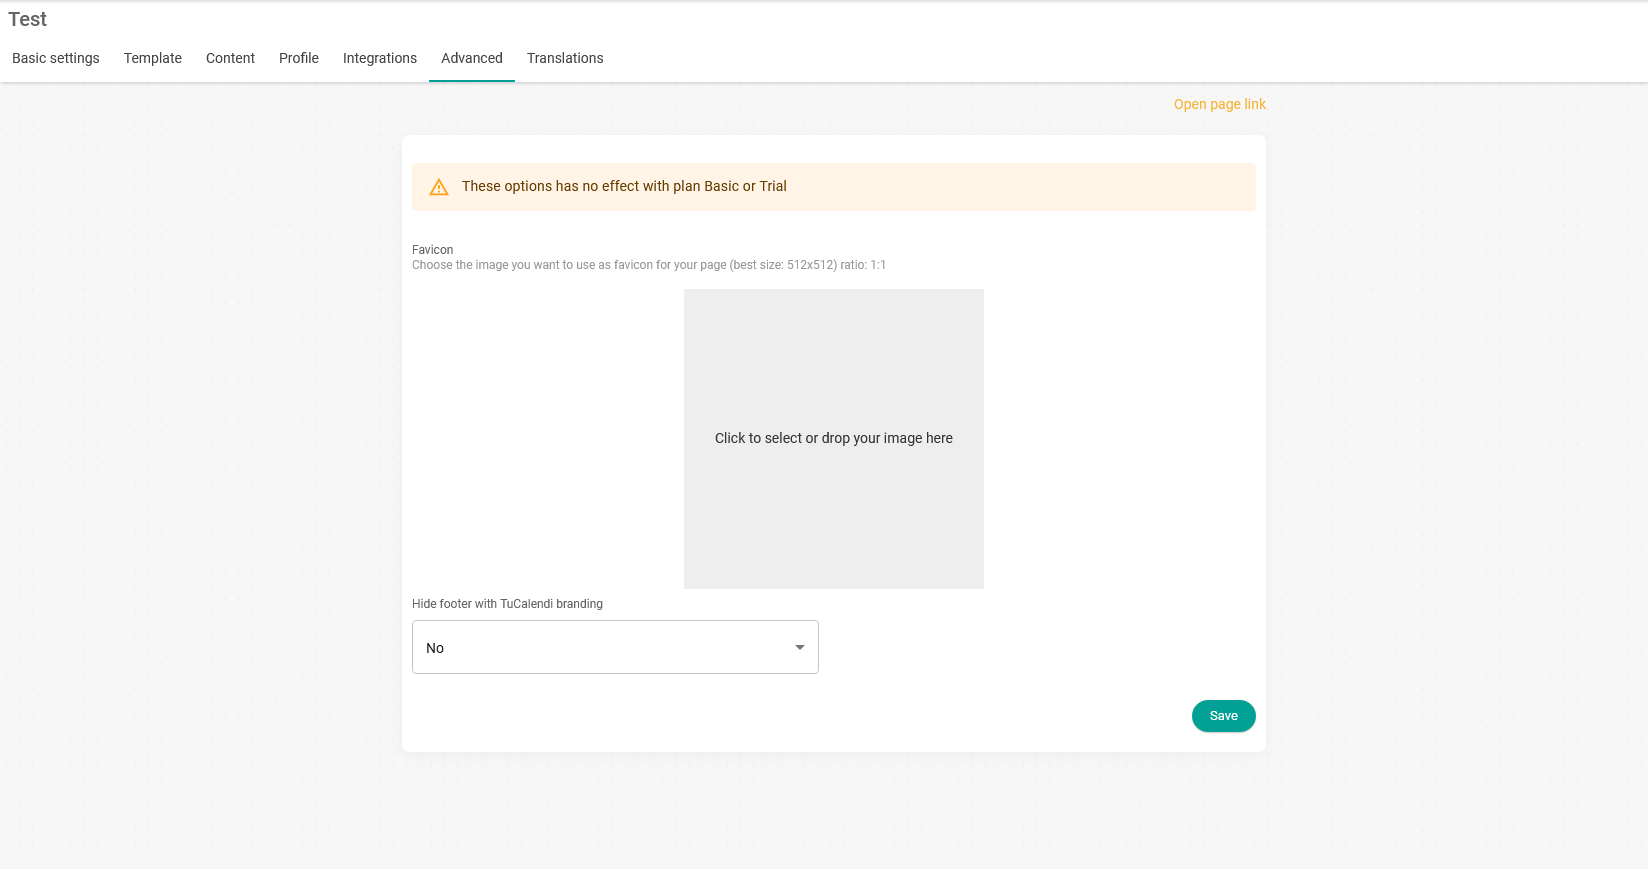Switch to the Basic settings tab
Image resolution: width=1648 pixels, height=869 pixels.
pos(56,58)
